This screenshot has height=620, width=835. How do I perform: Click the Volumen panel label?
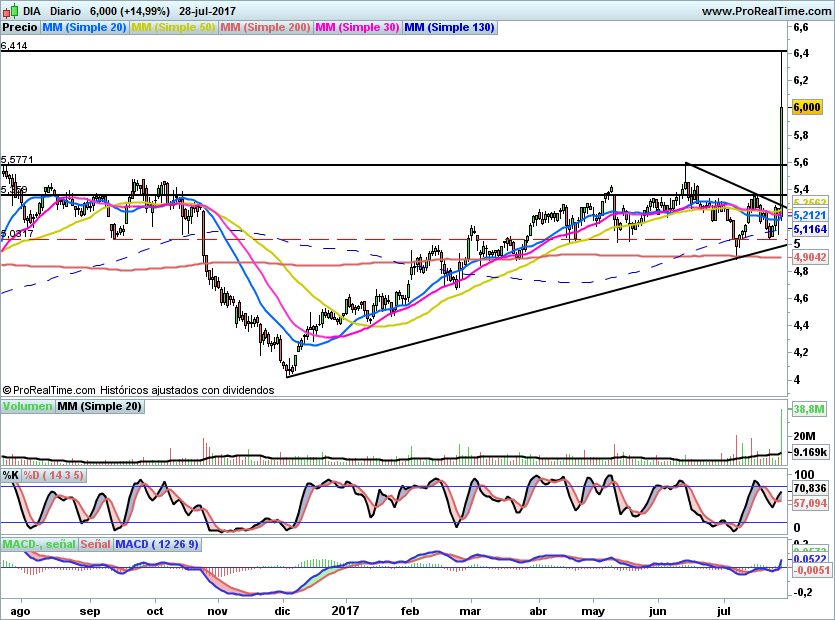click(x=28, y=406)
